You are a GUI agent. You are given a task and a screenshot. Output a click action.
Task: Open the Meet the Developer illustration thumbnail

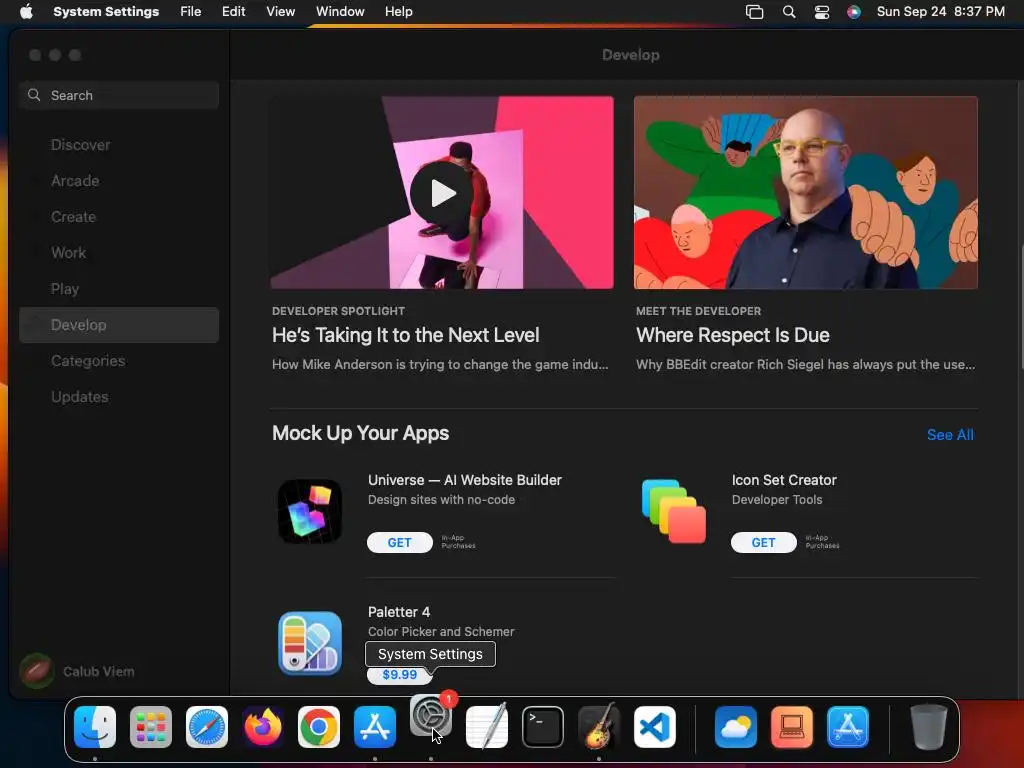[806, 193]
